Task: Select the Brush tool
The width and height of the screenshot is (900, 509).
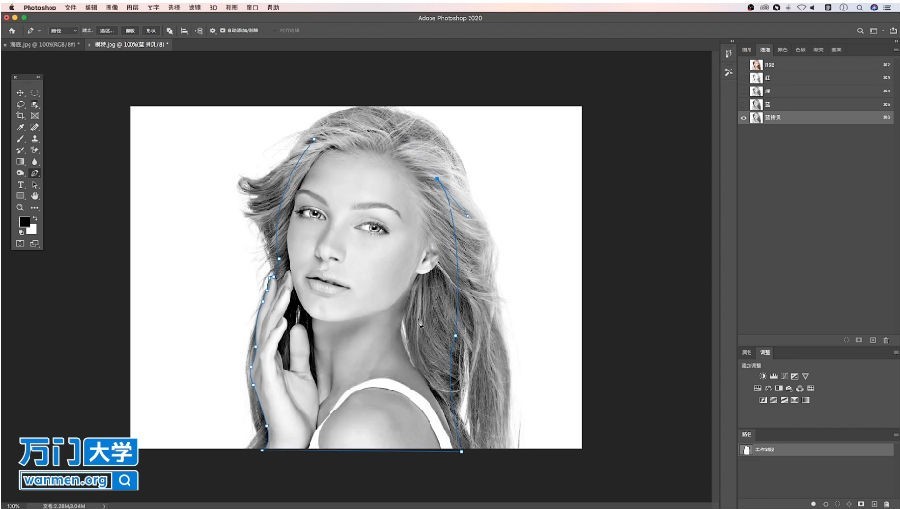Action: 20,139
